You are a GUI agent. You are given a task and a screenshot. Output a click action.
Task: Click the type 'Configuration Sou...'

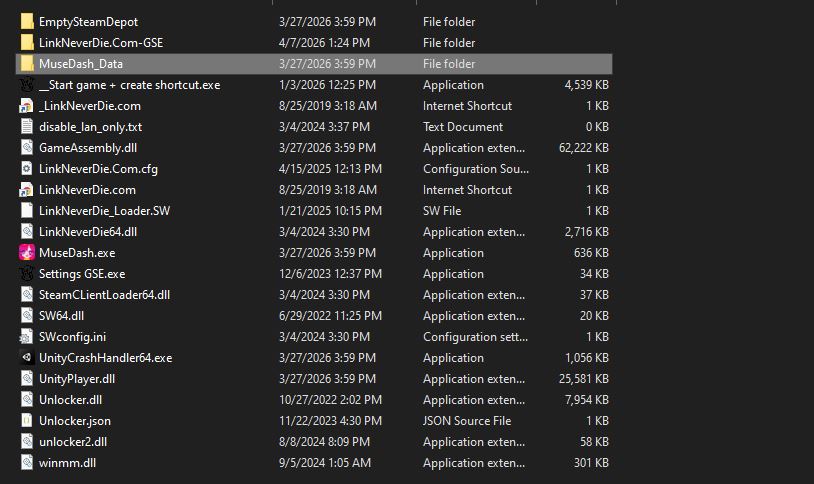[x=476, y=169]
